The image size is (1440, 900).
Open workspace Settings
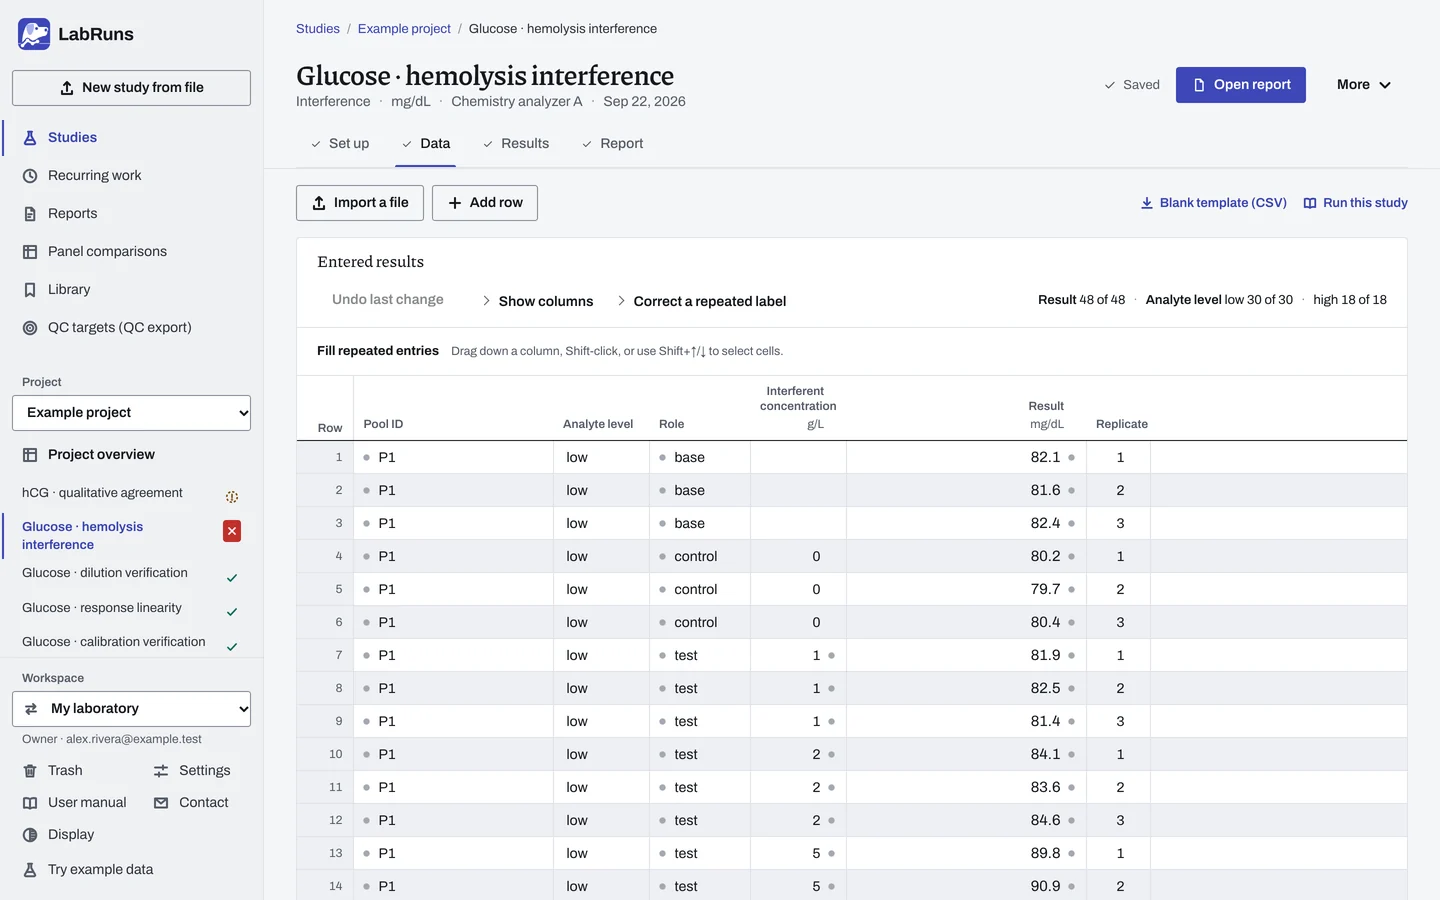pos(192,771)
